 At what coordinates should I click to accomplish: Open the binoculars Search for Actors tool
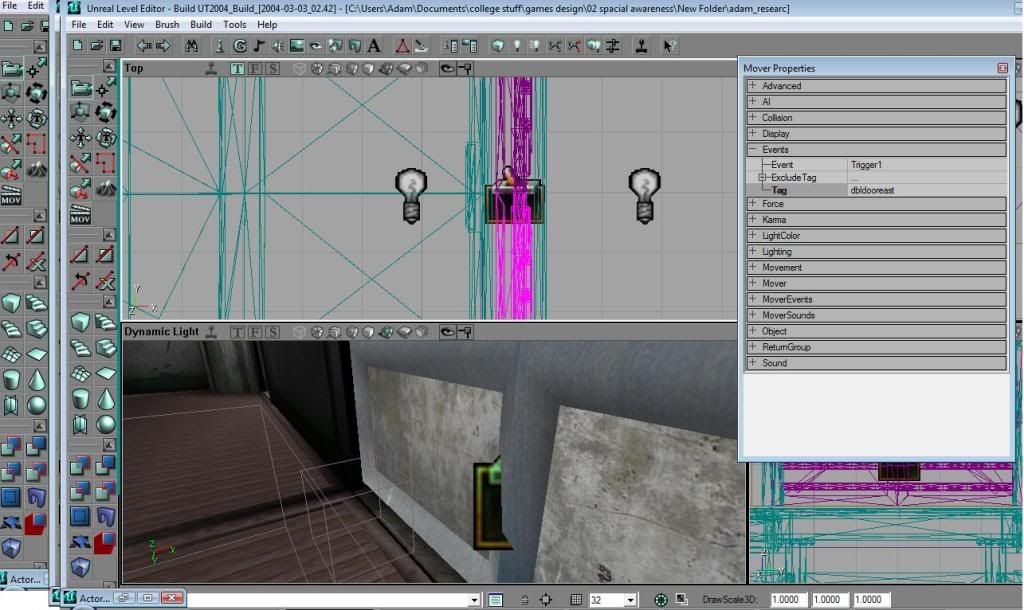(192, 46)
